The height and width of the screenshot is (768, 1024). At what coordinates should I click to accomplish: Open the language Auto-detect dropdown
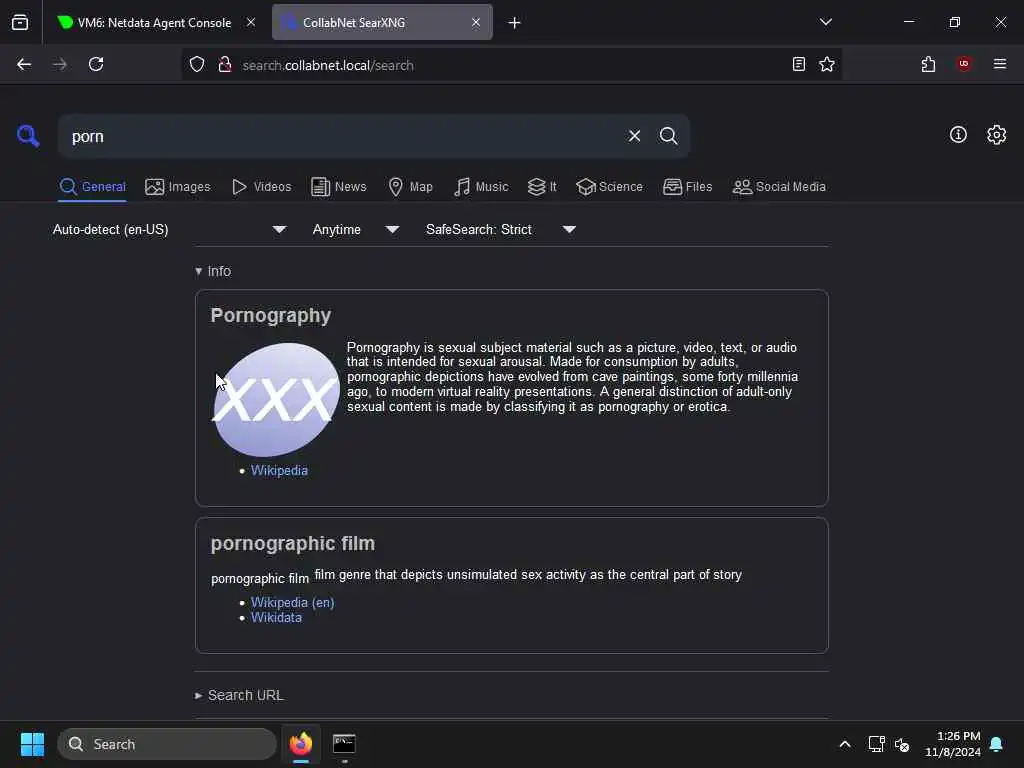[x=170, y=229]
